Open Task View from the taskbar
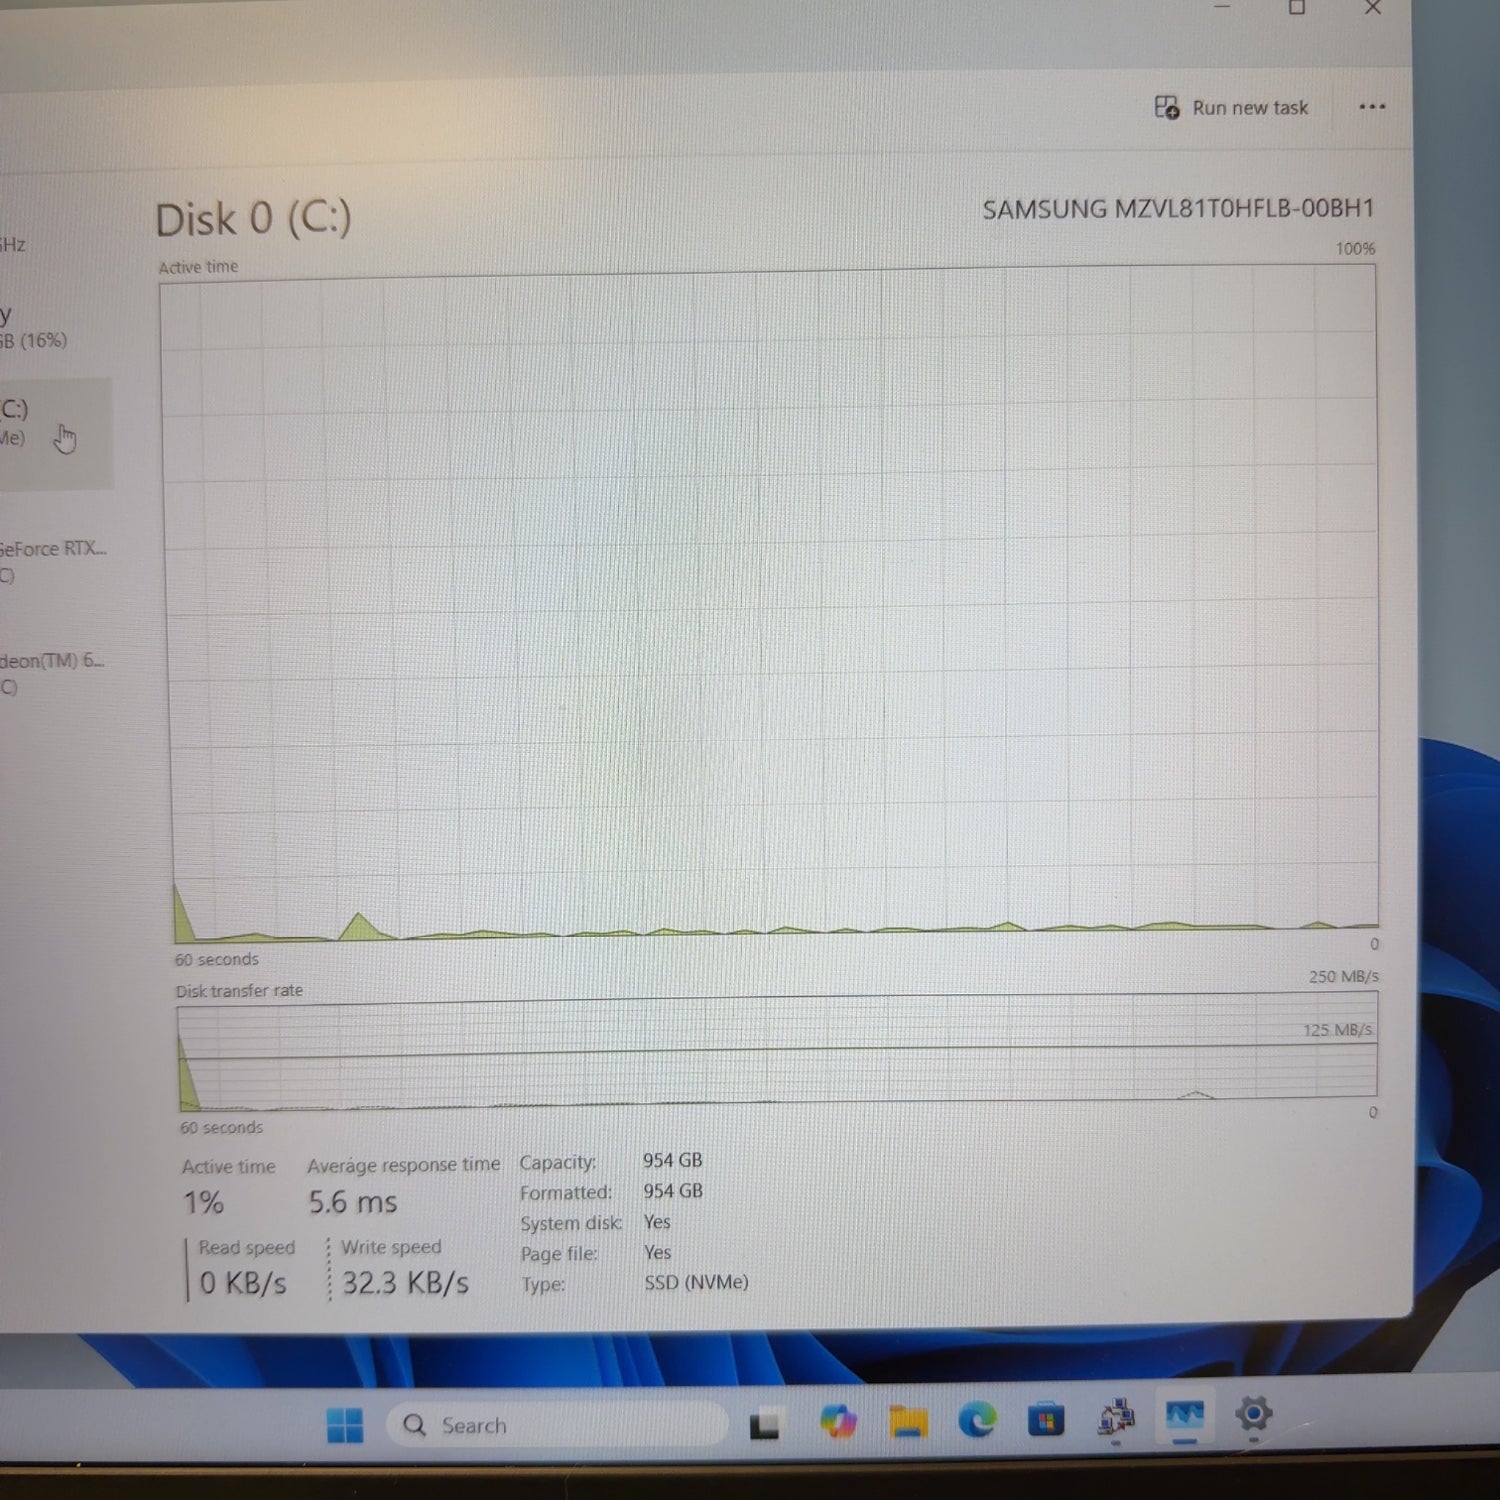The height and width of the screenshot is (1500, 1500). click(765, 1424)
